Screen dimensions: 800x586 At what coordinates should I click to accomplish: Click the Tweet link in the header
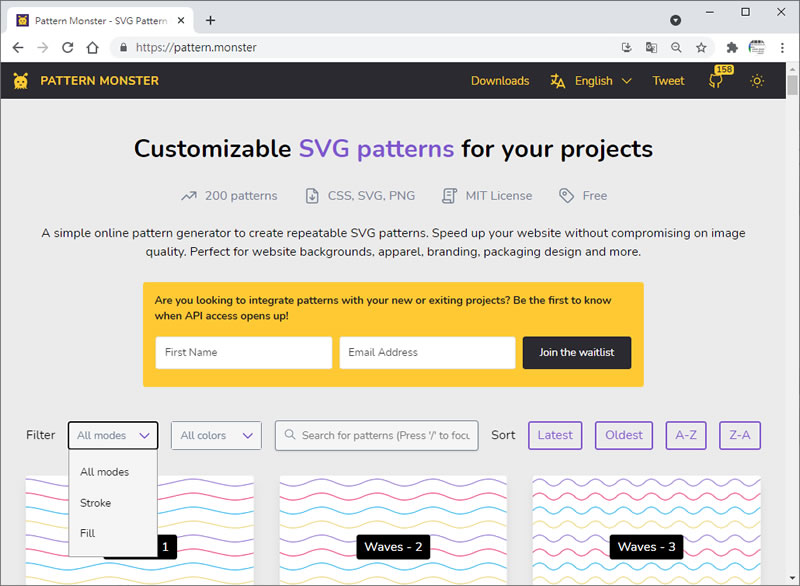coord(668,81)
